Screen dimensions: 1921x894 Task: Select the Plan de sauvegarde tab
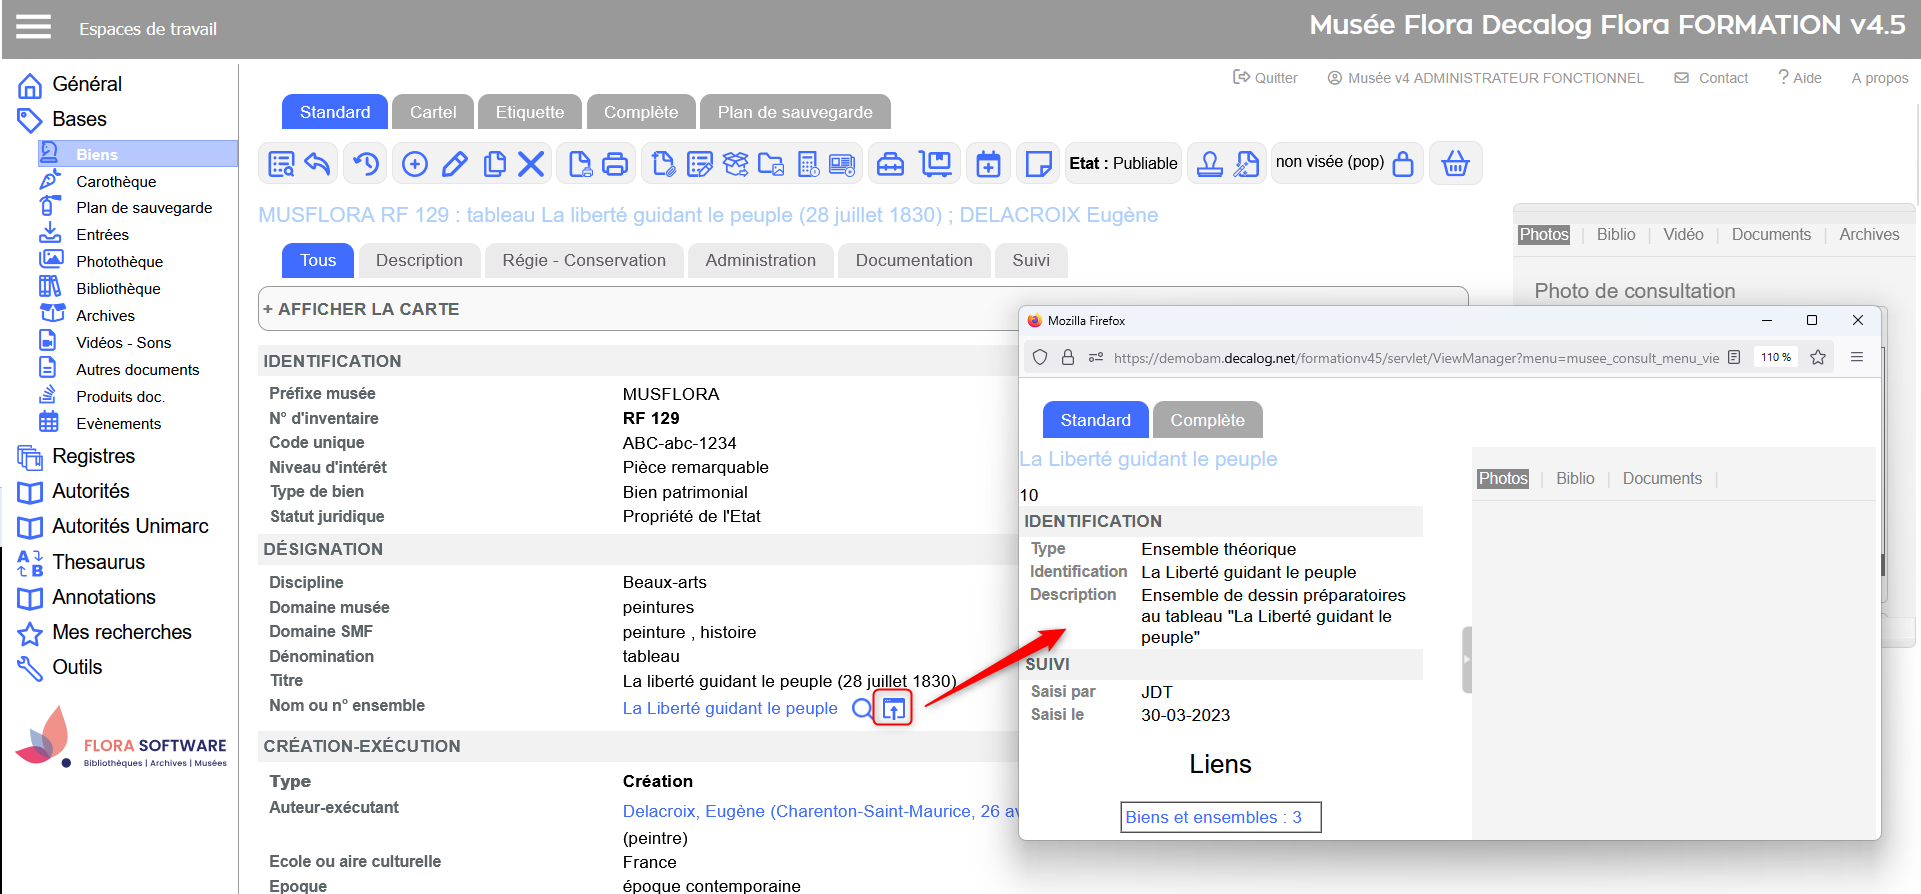[x=794, y=113]
